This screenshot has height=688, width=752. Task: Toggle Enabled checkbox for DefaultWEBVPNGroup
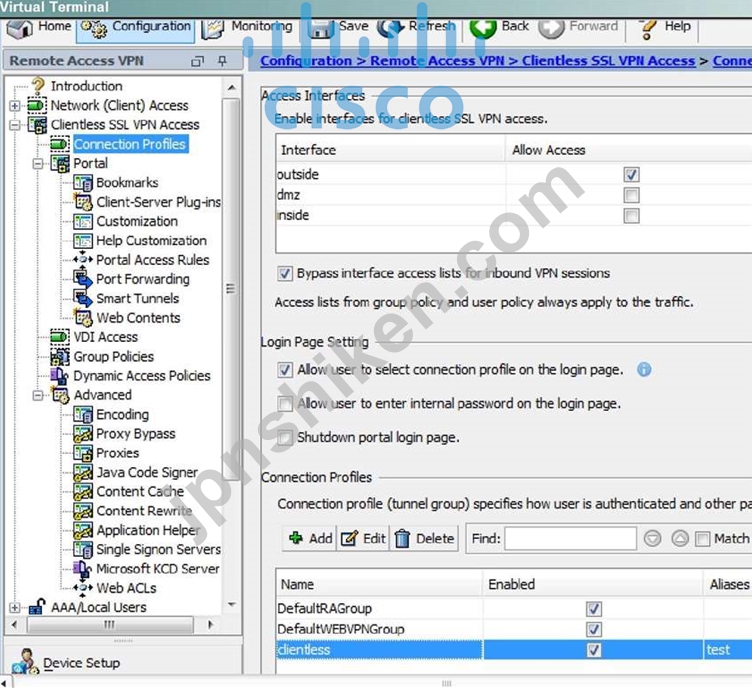pos(594,629)
